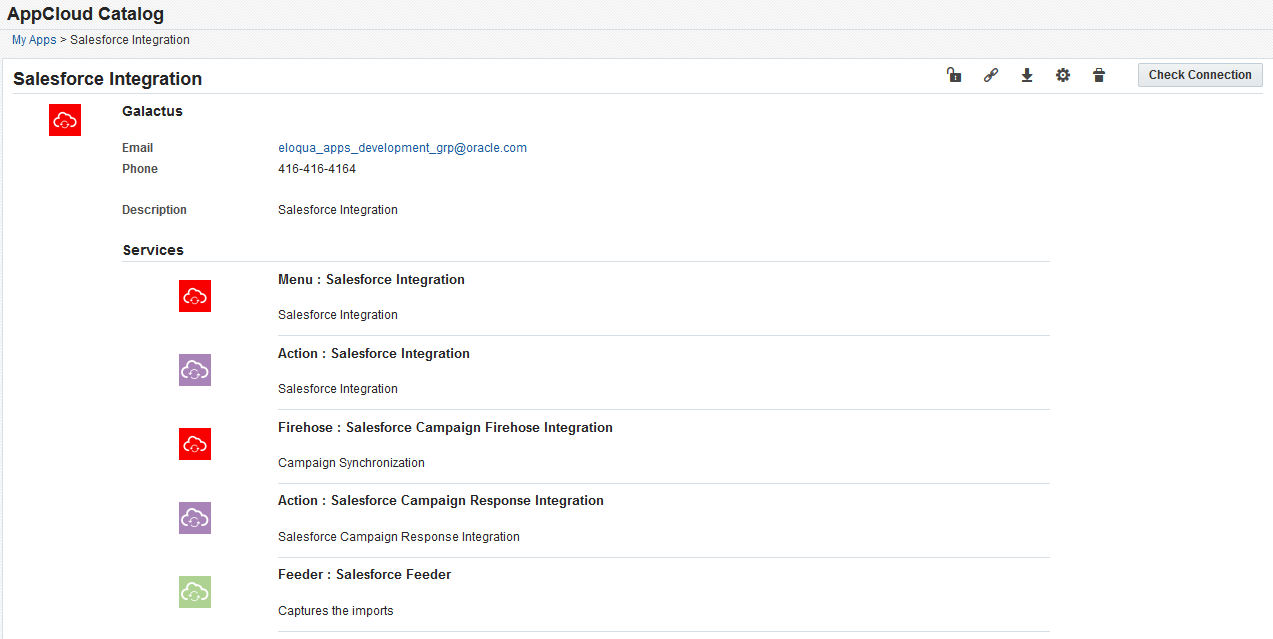The image size is (1273, 639).
Task: Click the chain link icon
Action: pyautogui.click(x=991, y=75)
